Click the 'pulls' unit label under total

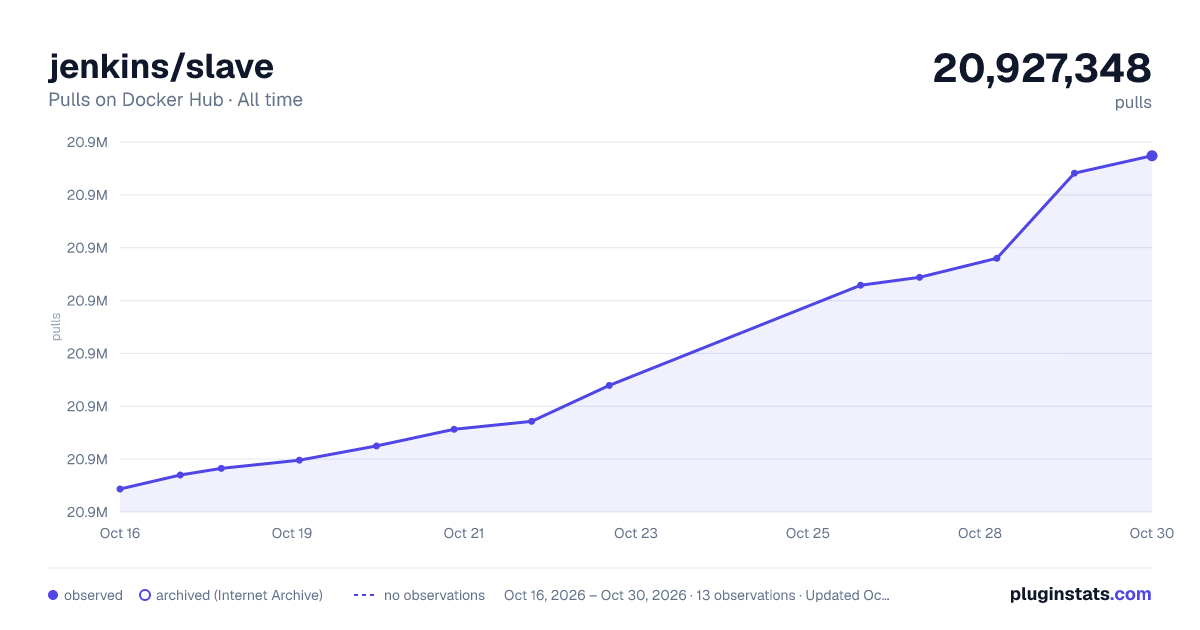[1133, 102]
